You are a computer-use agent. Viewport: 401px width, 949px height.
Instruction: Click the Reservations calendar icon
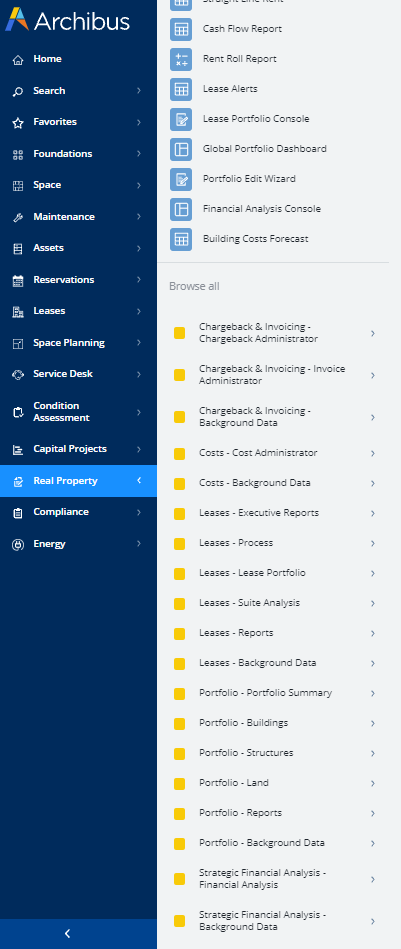click(x=18, y=280)
